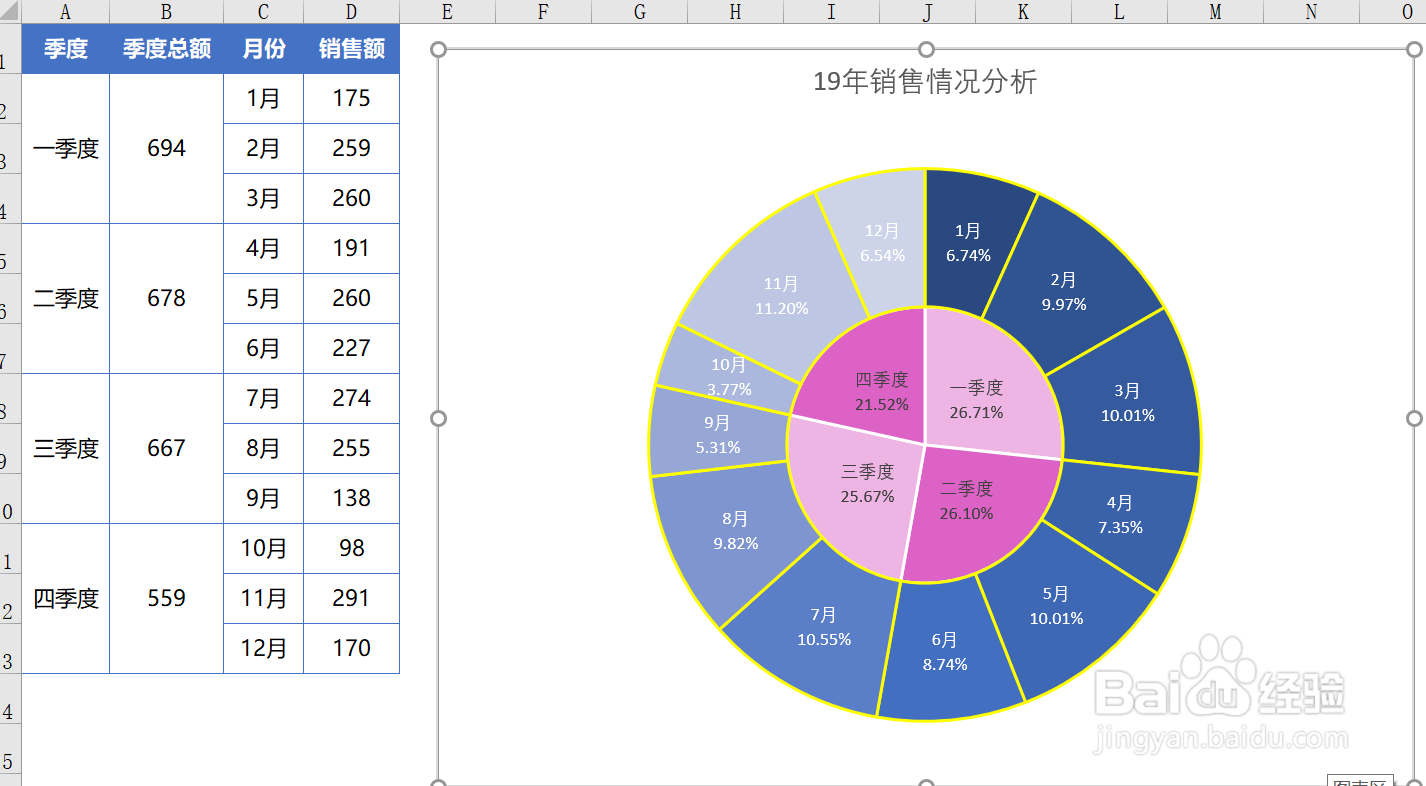
Task: Select the 6月 8.74% chart slice
Action: (x=944, y=651)
